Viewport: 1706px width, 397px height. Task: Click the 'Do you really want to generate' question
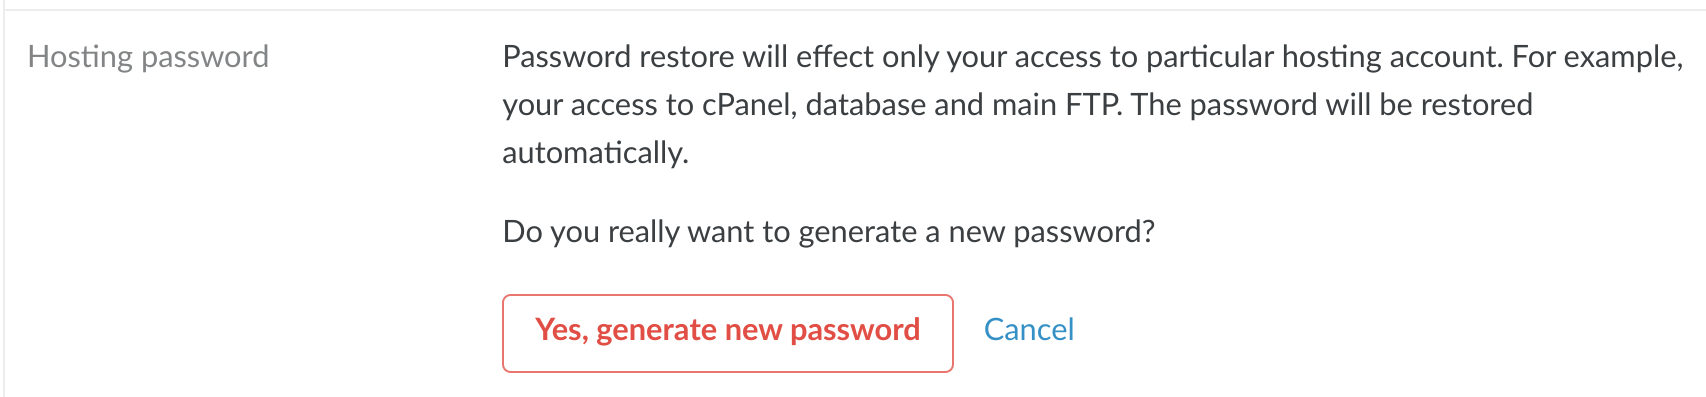(x=828, y=232)
